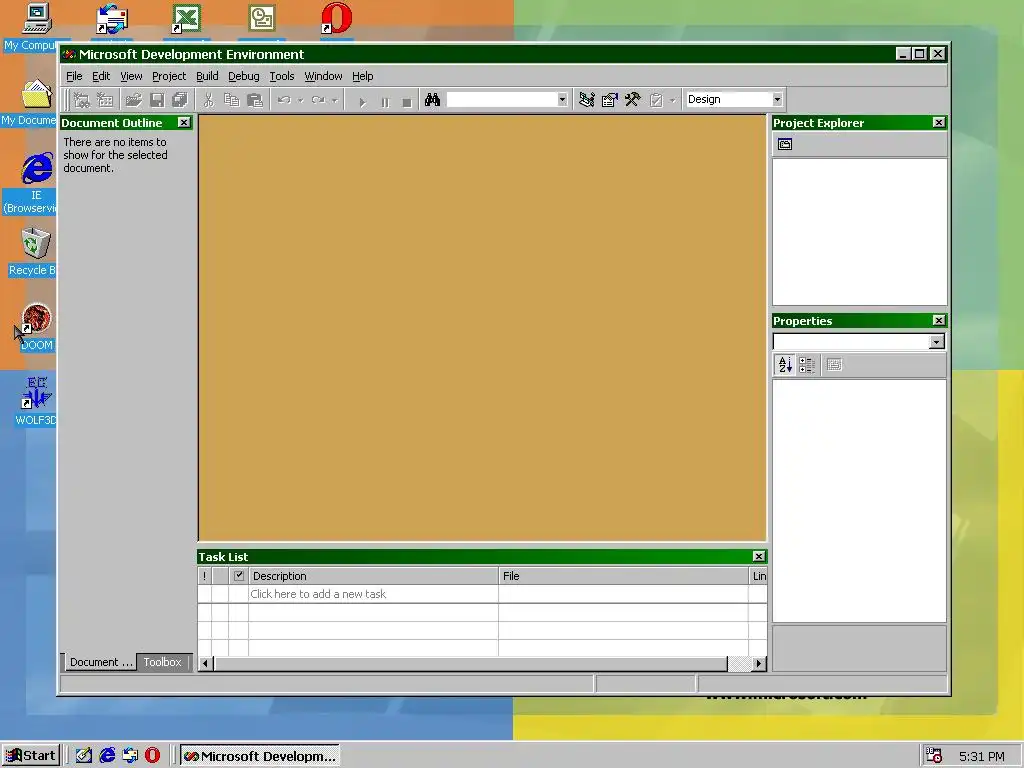Click the New Project toolbar icon
The width and height of the screenshot is (1024, 768).
[82, 100]
